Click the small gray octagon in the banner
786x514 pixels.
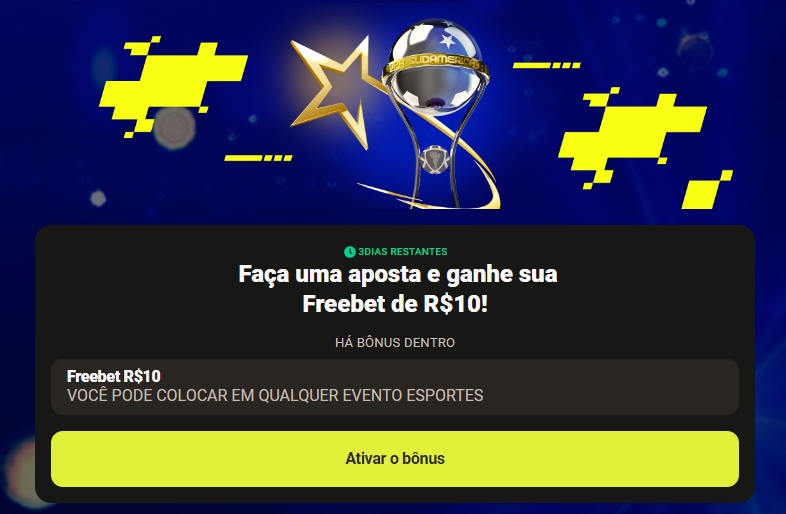[x=98, y=199]
